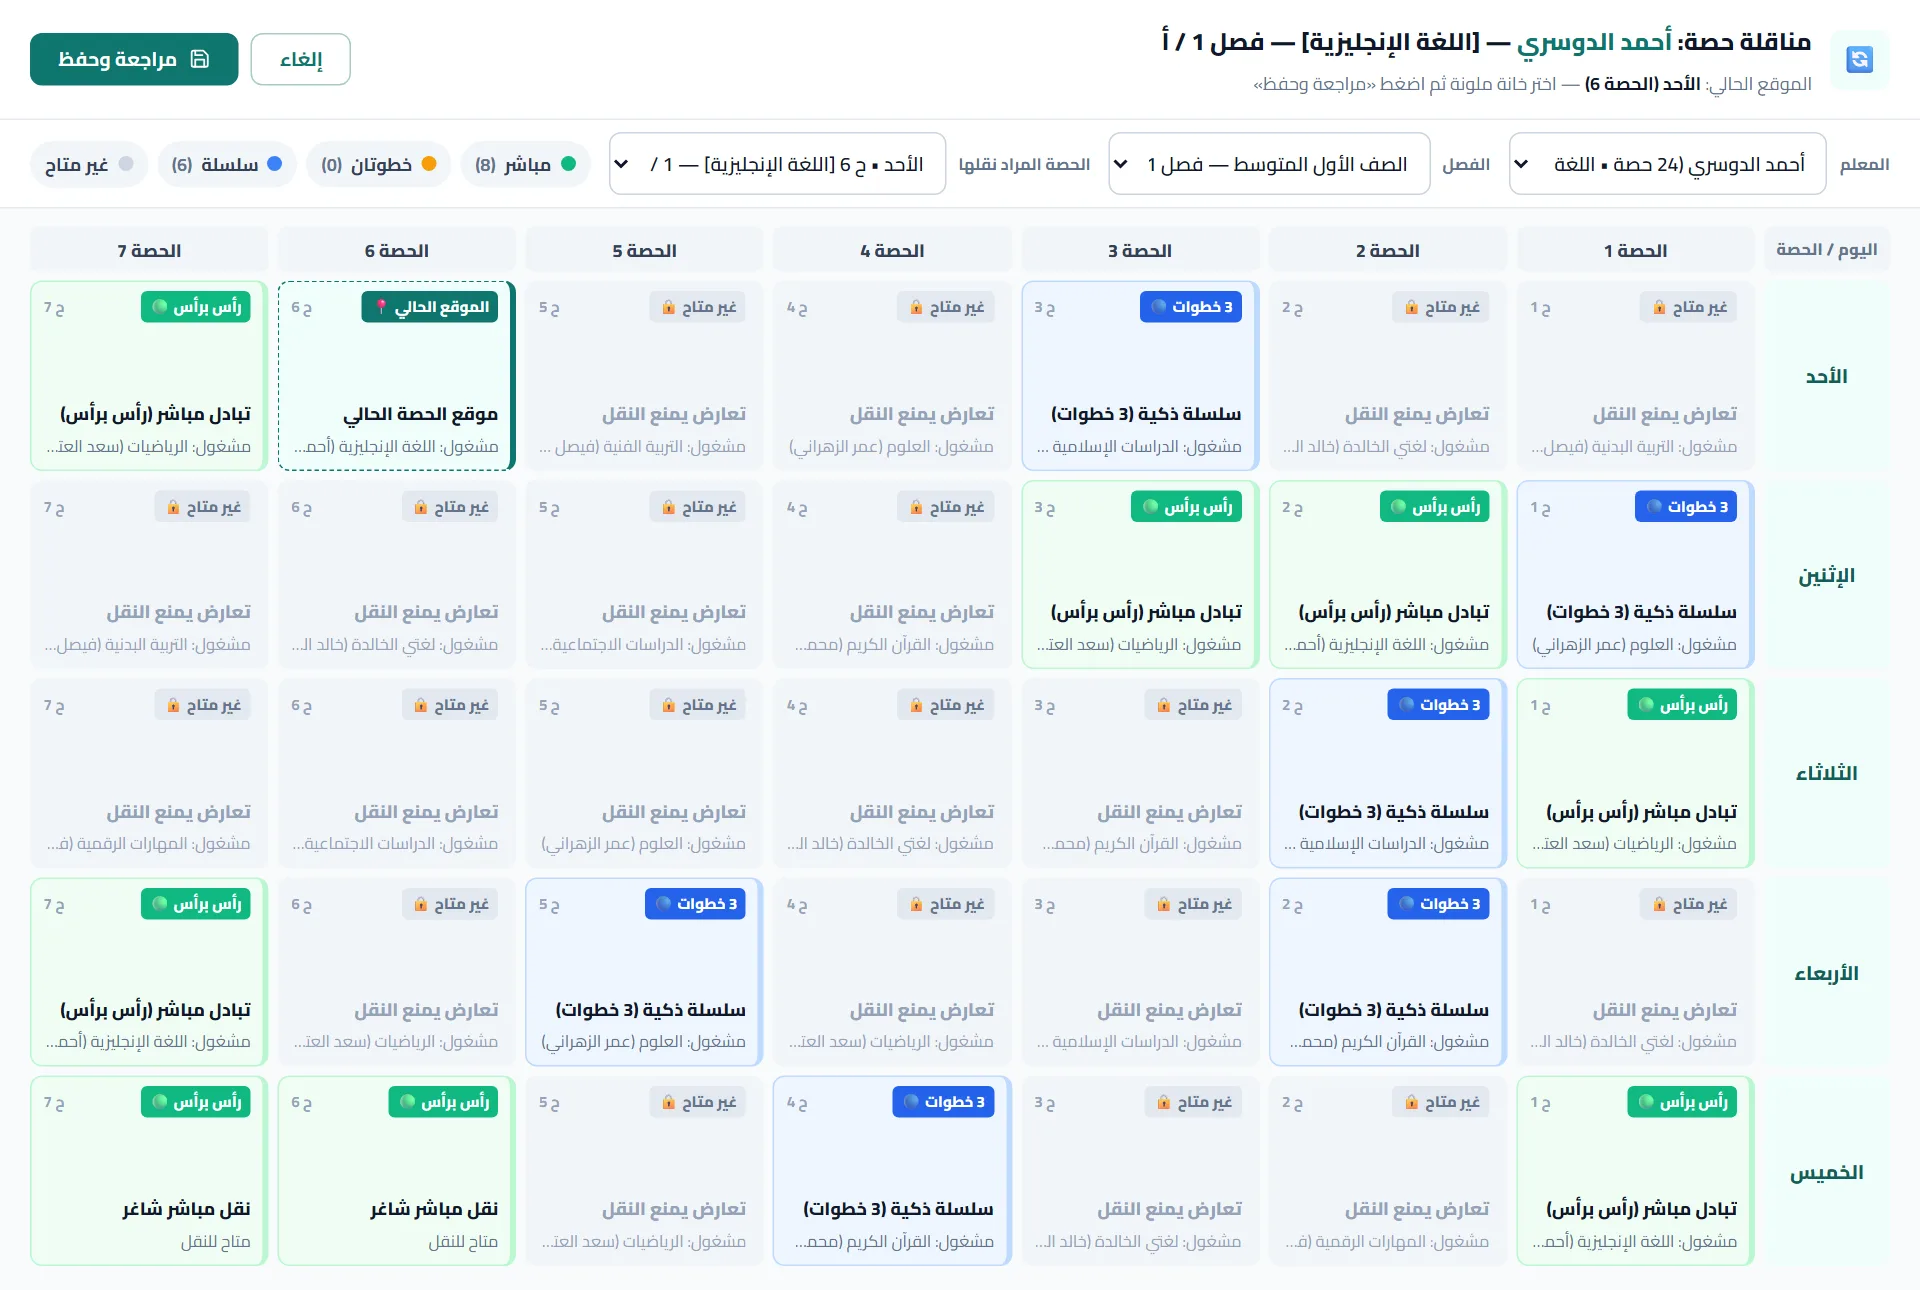The height and width of the screenshot is (1290, 1920).
Task: Click the teacher name link in title
Action: point(1594,42)
